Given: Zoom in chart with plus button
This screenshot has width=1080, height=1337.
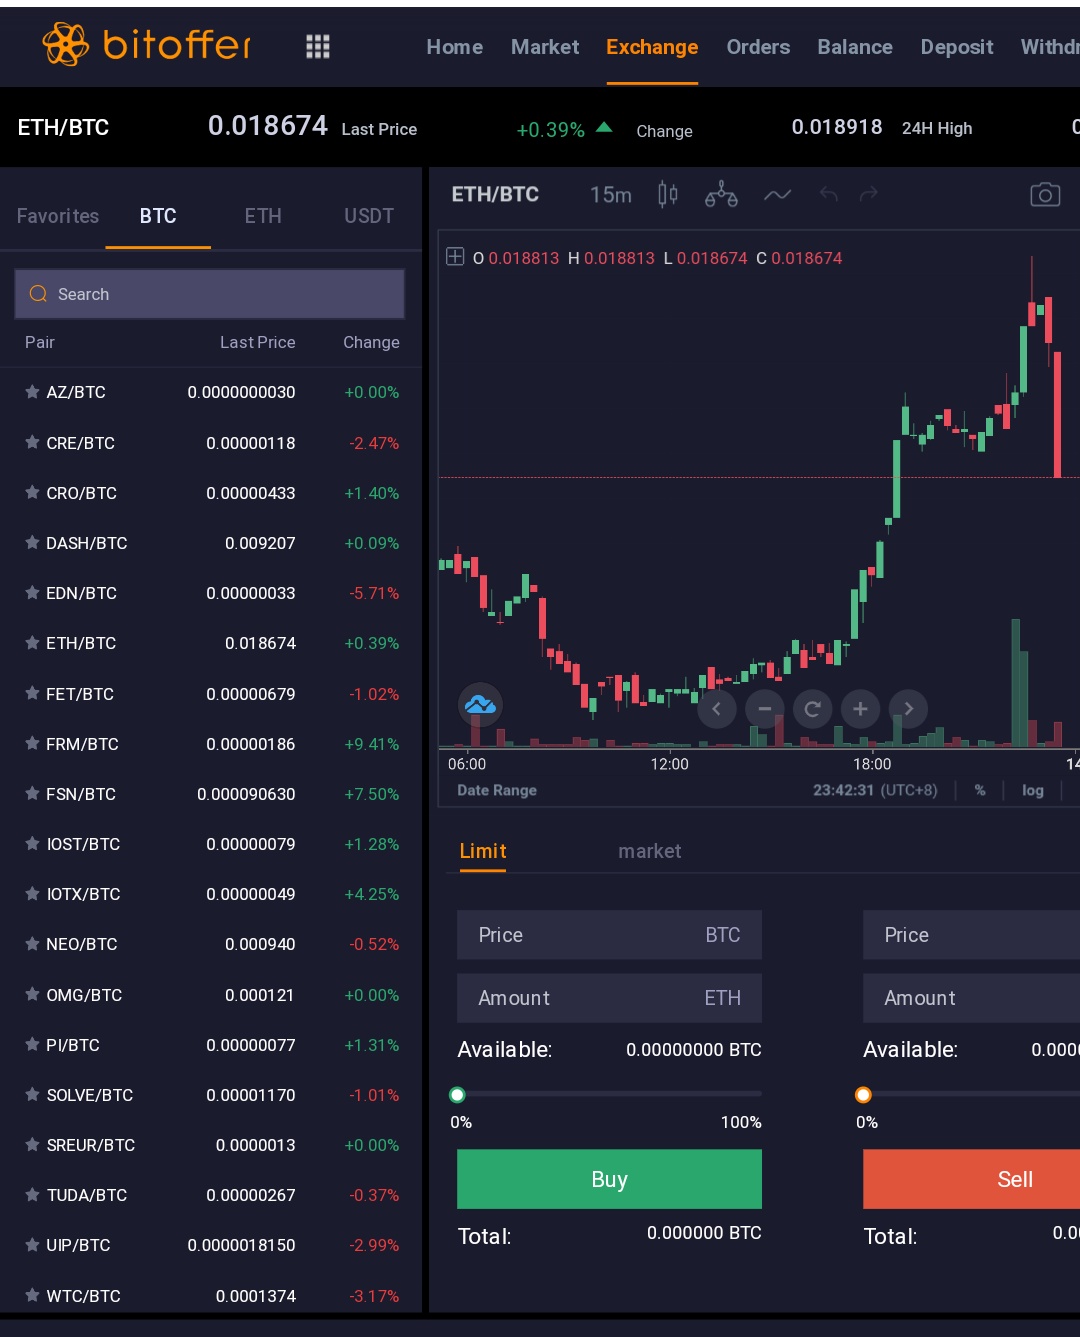Looking at the screenshot, I should [860, 709].
